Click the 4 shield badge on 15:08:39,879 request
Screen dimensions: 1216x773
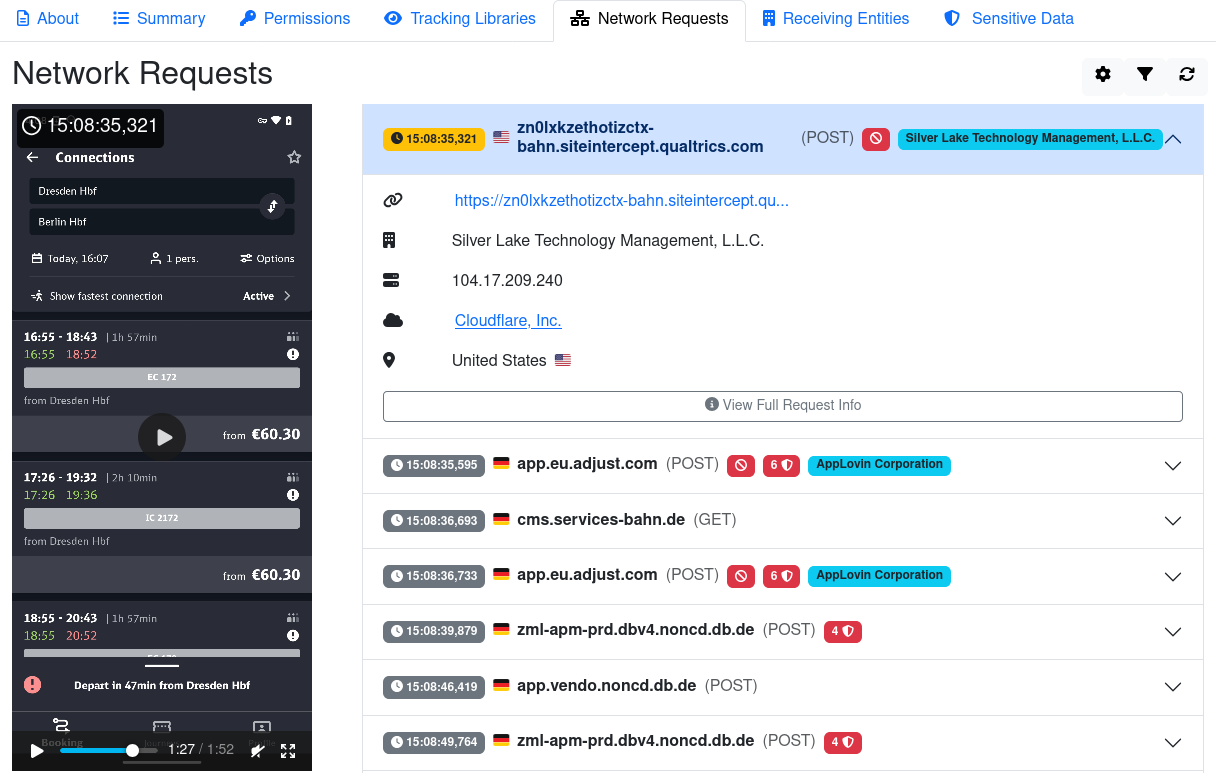[842, 631]
